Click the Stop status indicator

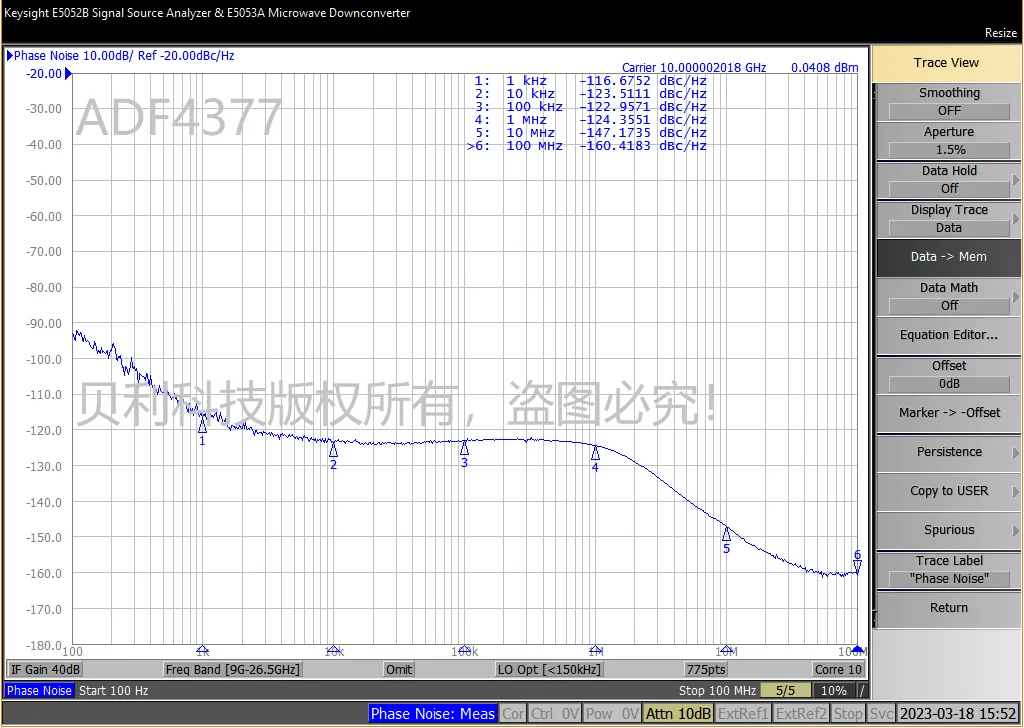pos(848,714)
